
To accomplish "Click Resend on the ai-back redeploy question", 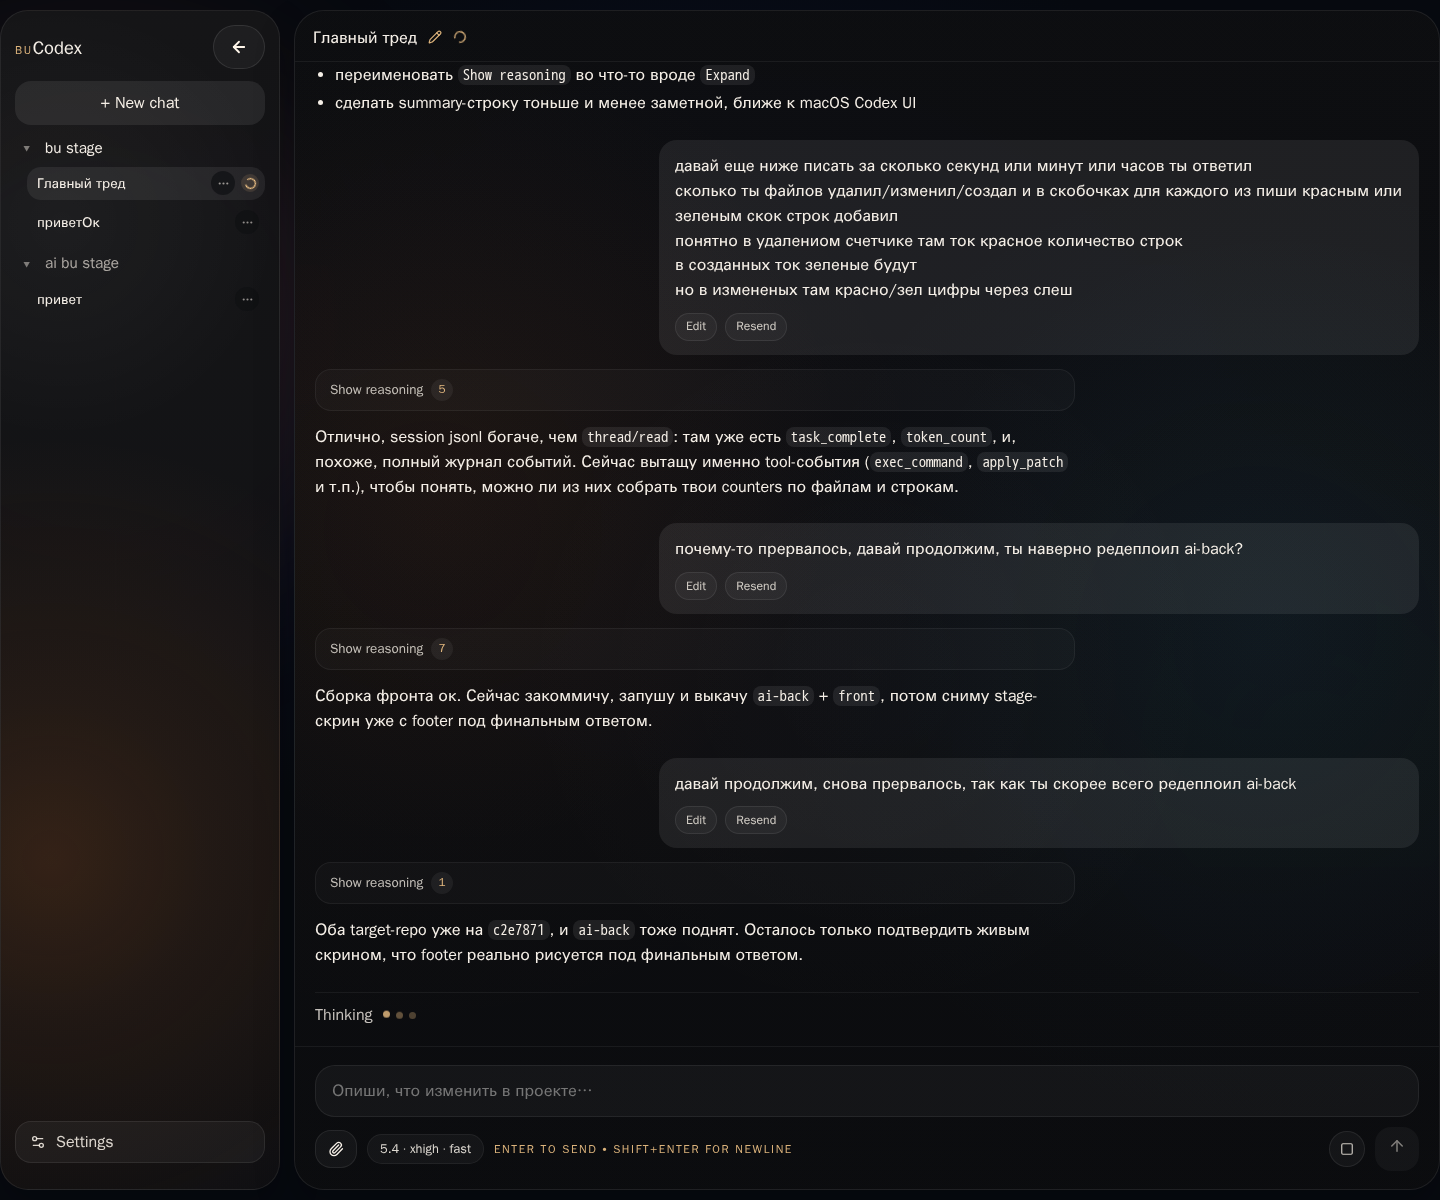I will point(755,586).
